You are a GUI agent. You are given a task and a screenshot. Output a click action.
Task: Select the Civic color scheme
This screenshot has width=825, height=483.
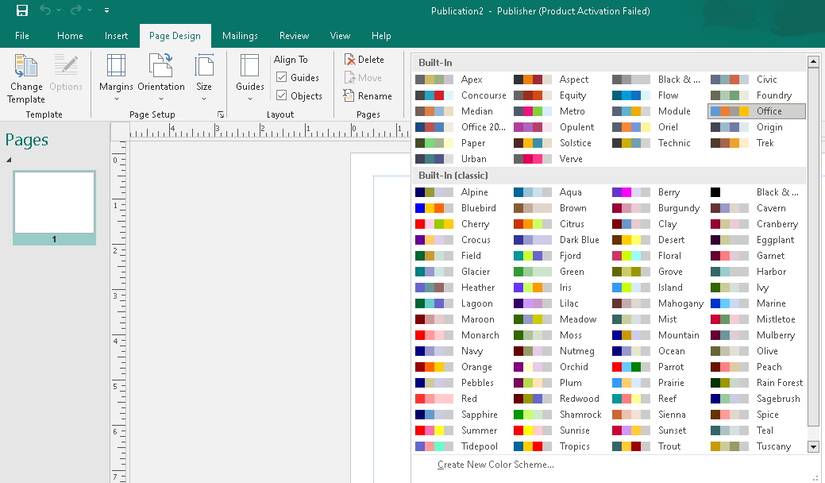point(754,79)
